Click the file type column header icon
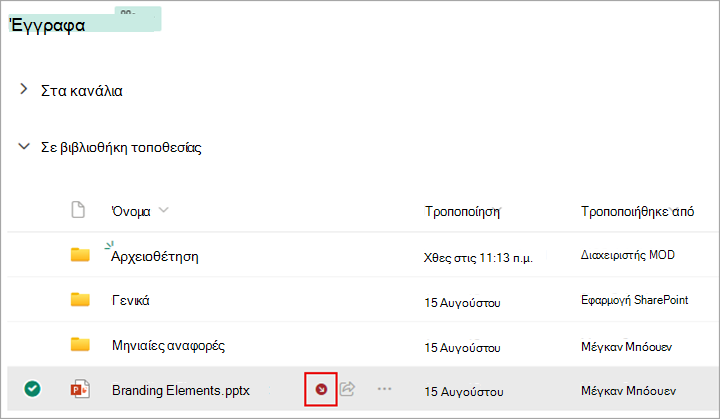Viewport: 720px width, 419px height. [x=78, y=210]
